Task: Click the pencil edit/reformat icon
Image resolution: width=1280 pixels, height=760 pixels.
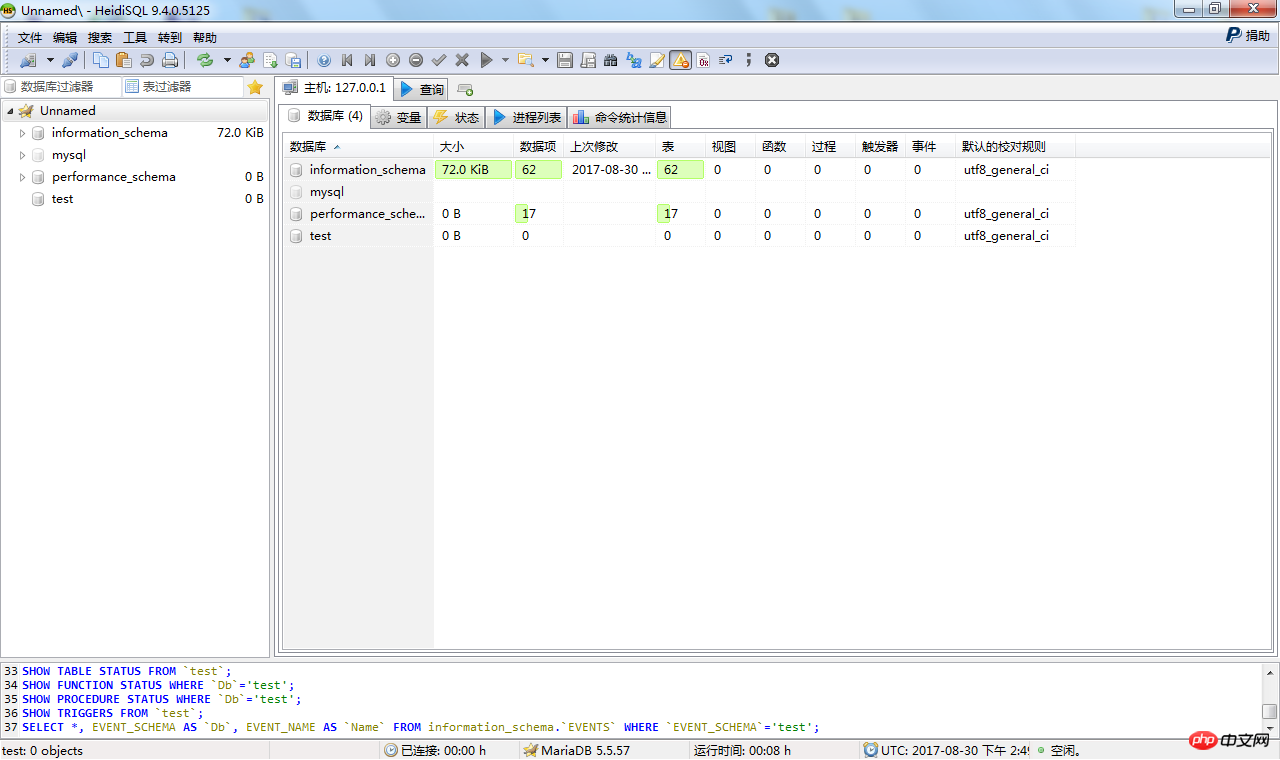Action: 657,60
